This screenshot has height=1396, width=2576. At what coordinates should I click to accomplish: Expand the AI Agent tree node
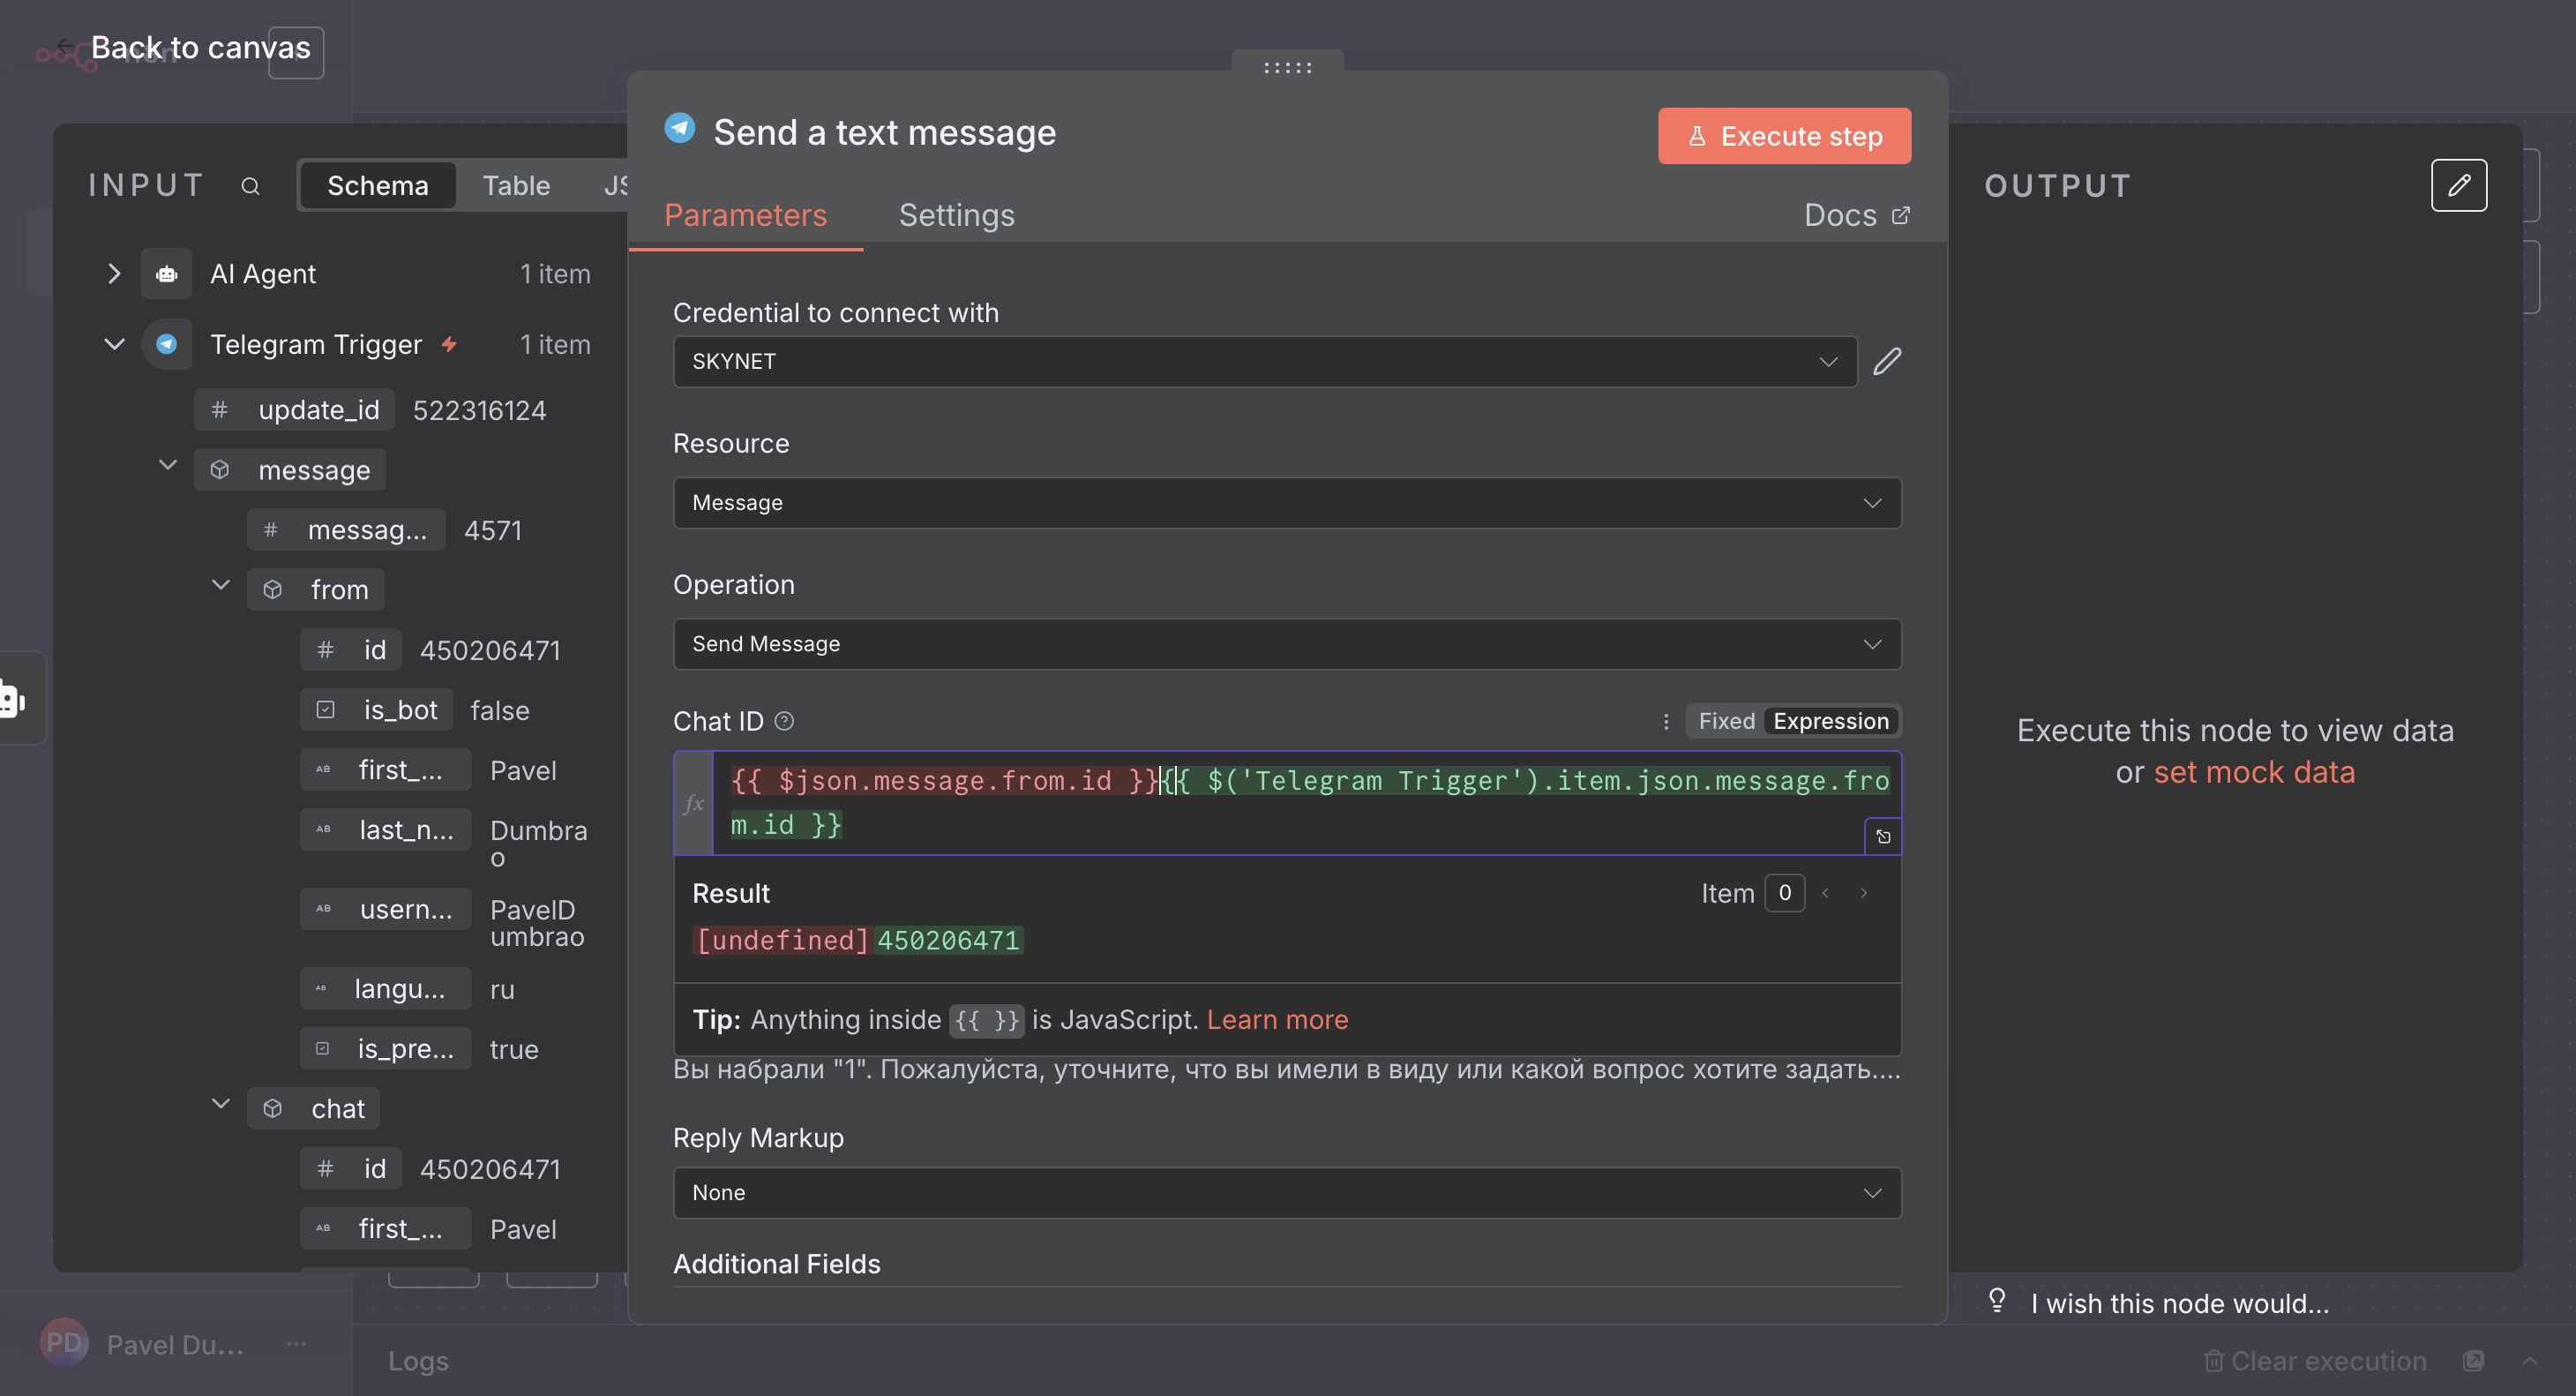tap(114, 274)
